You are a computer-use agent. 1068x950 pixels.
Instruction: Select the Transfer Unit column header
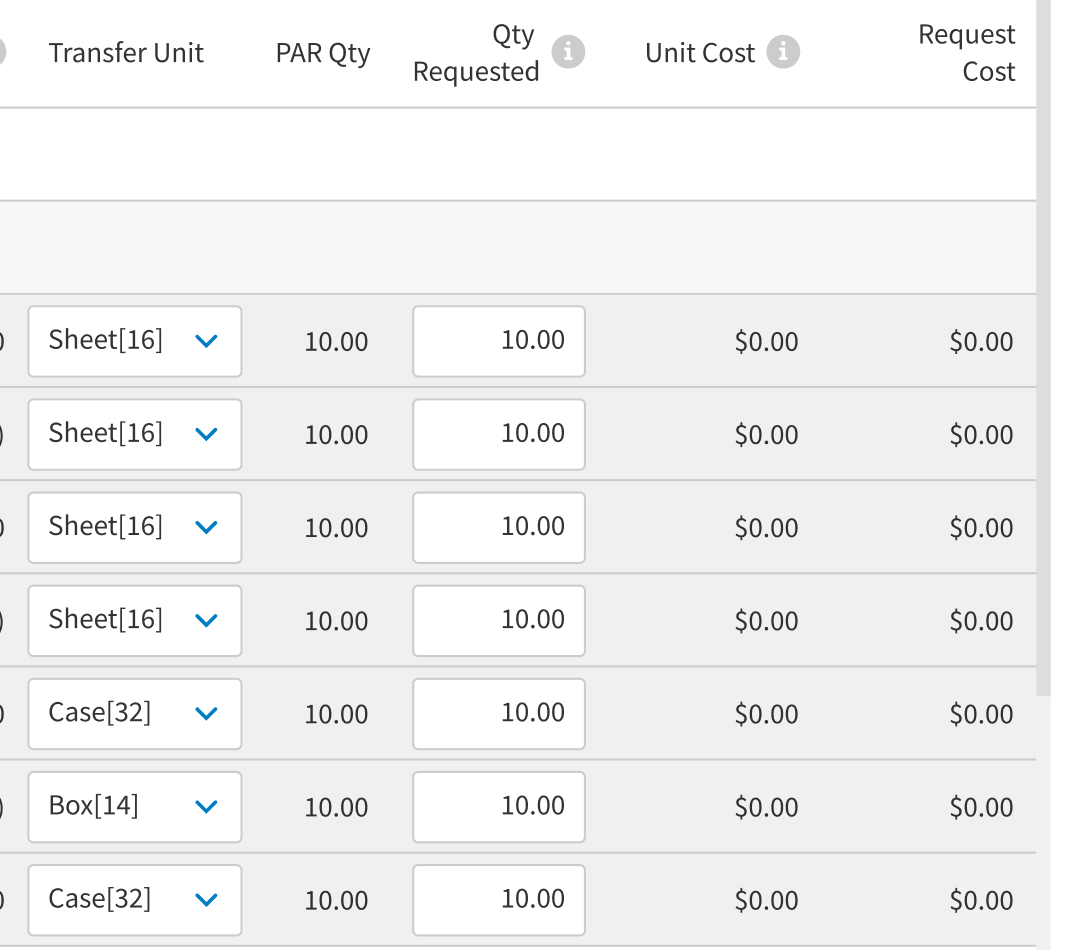[126, 52]
